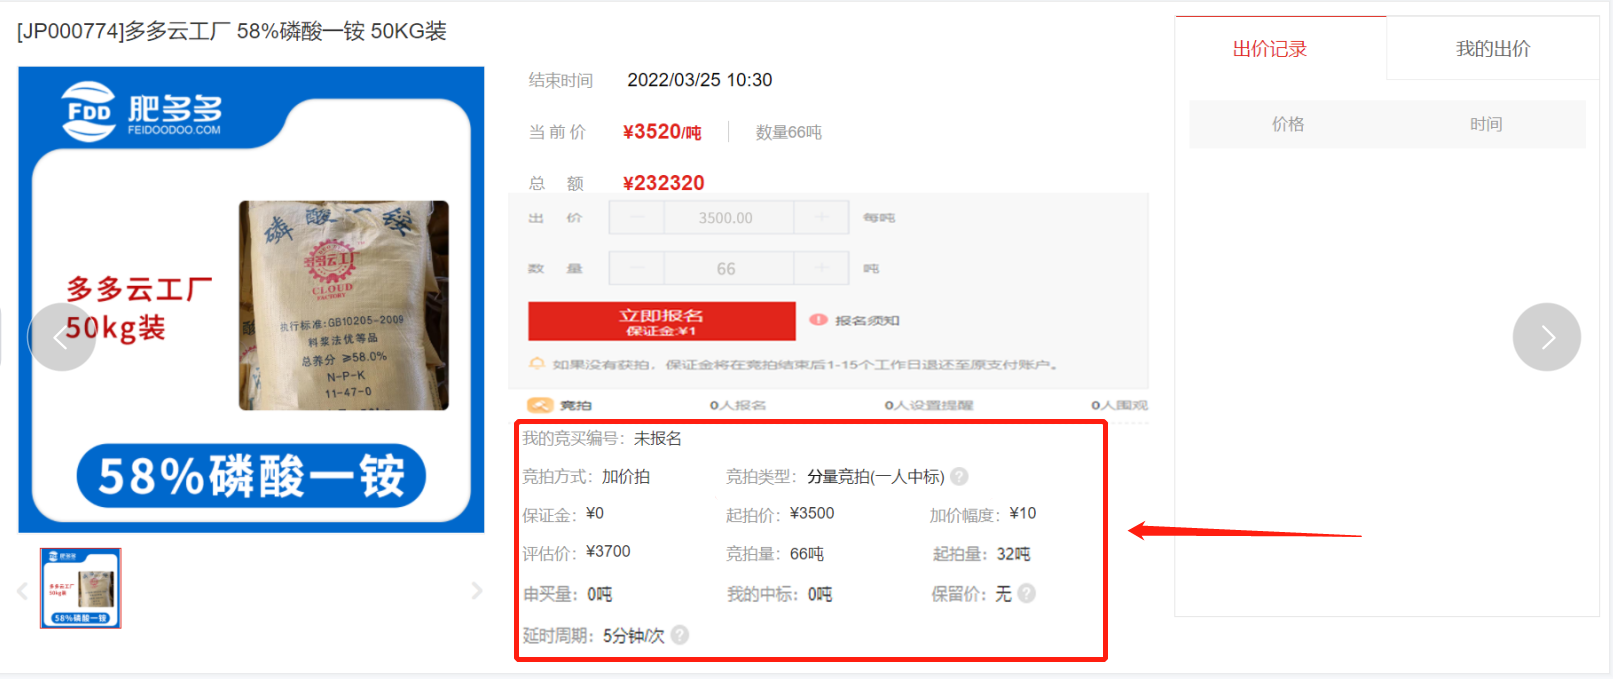This screenshot has width=1613, height=679.
Task: Click the 出价 field showing 3500.00
Action: tap(726, 217)
